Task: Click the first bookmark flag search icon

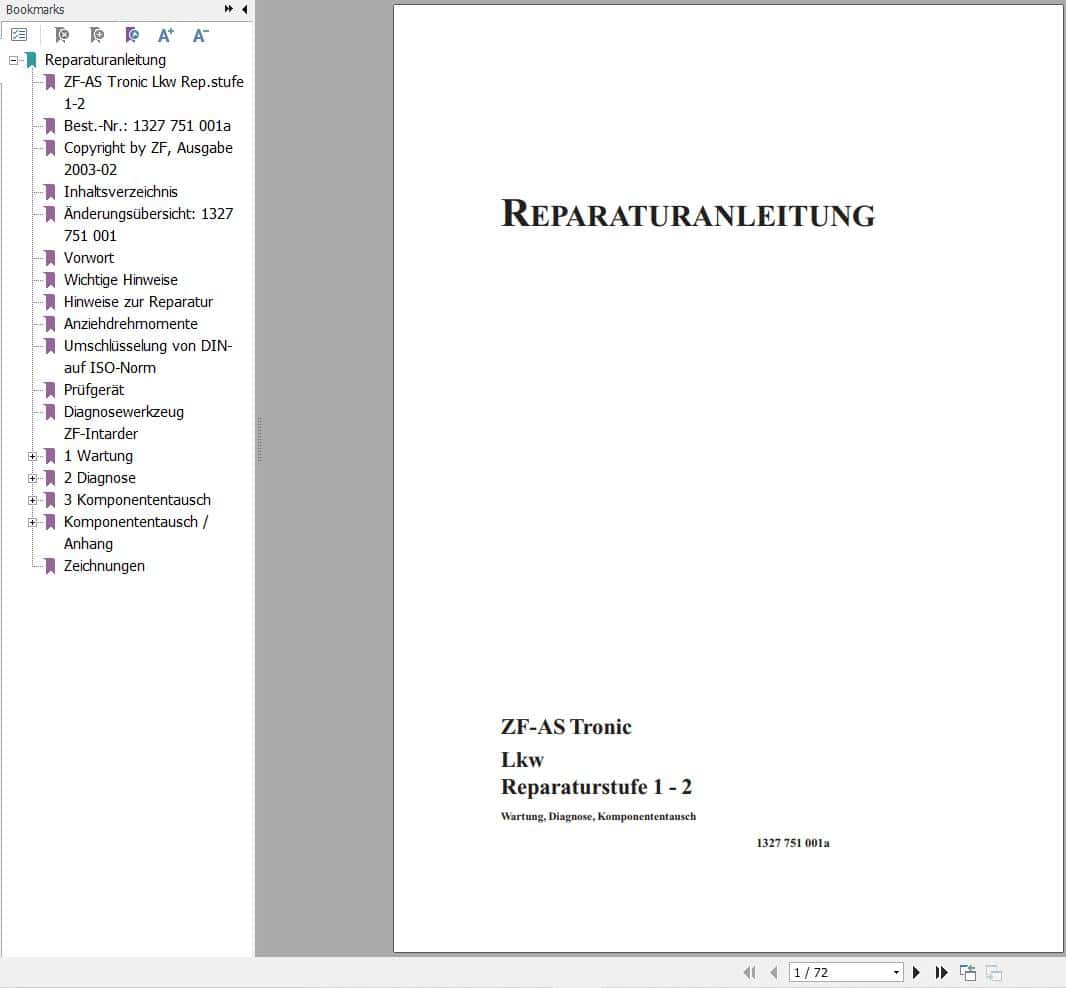Action: coord(62,35)
